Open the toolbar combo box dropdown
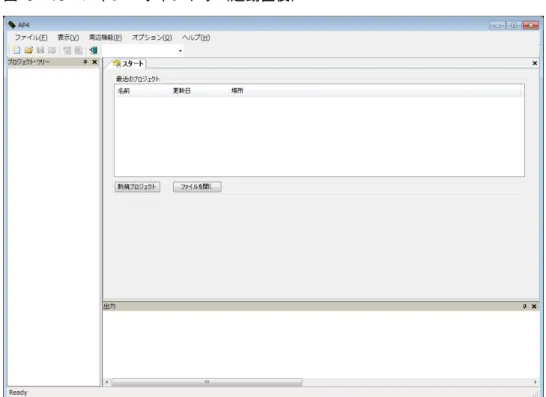The image size is (546, 397). 180,51
